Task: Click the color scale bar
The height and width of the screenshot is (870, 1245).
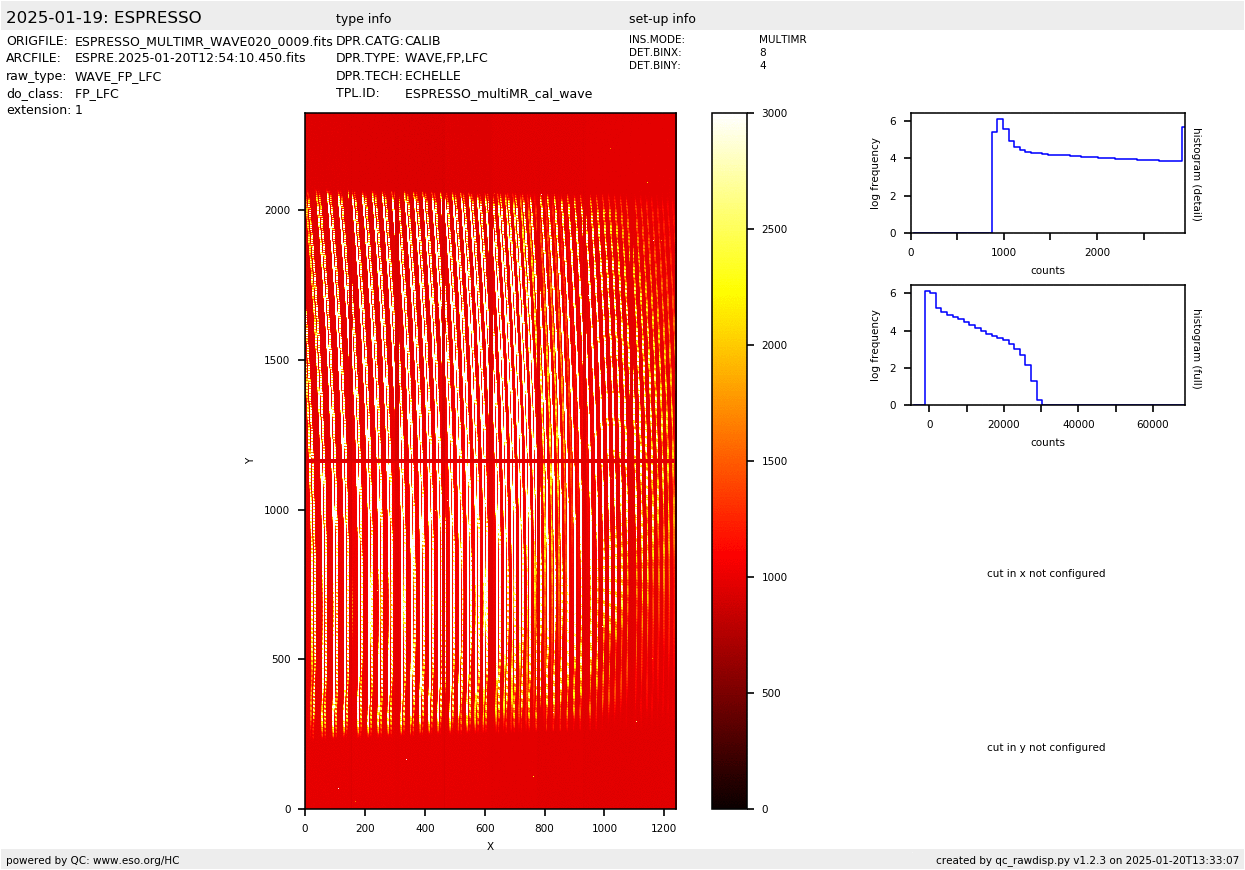Action: pyautogui.click(x=729, y=460)
